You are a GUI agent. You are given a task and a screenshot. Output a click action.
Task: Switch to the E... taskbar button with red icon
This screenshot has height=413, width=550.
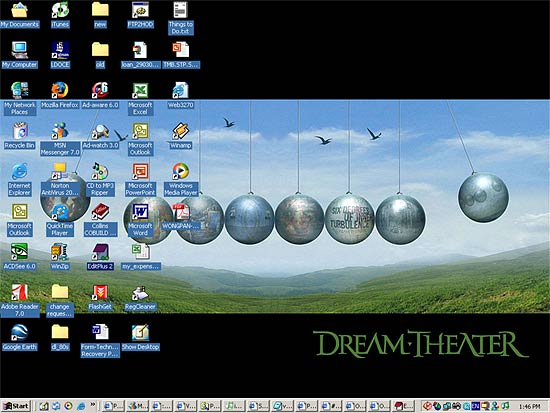pos(404,406)
